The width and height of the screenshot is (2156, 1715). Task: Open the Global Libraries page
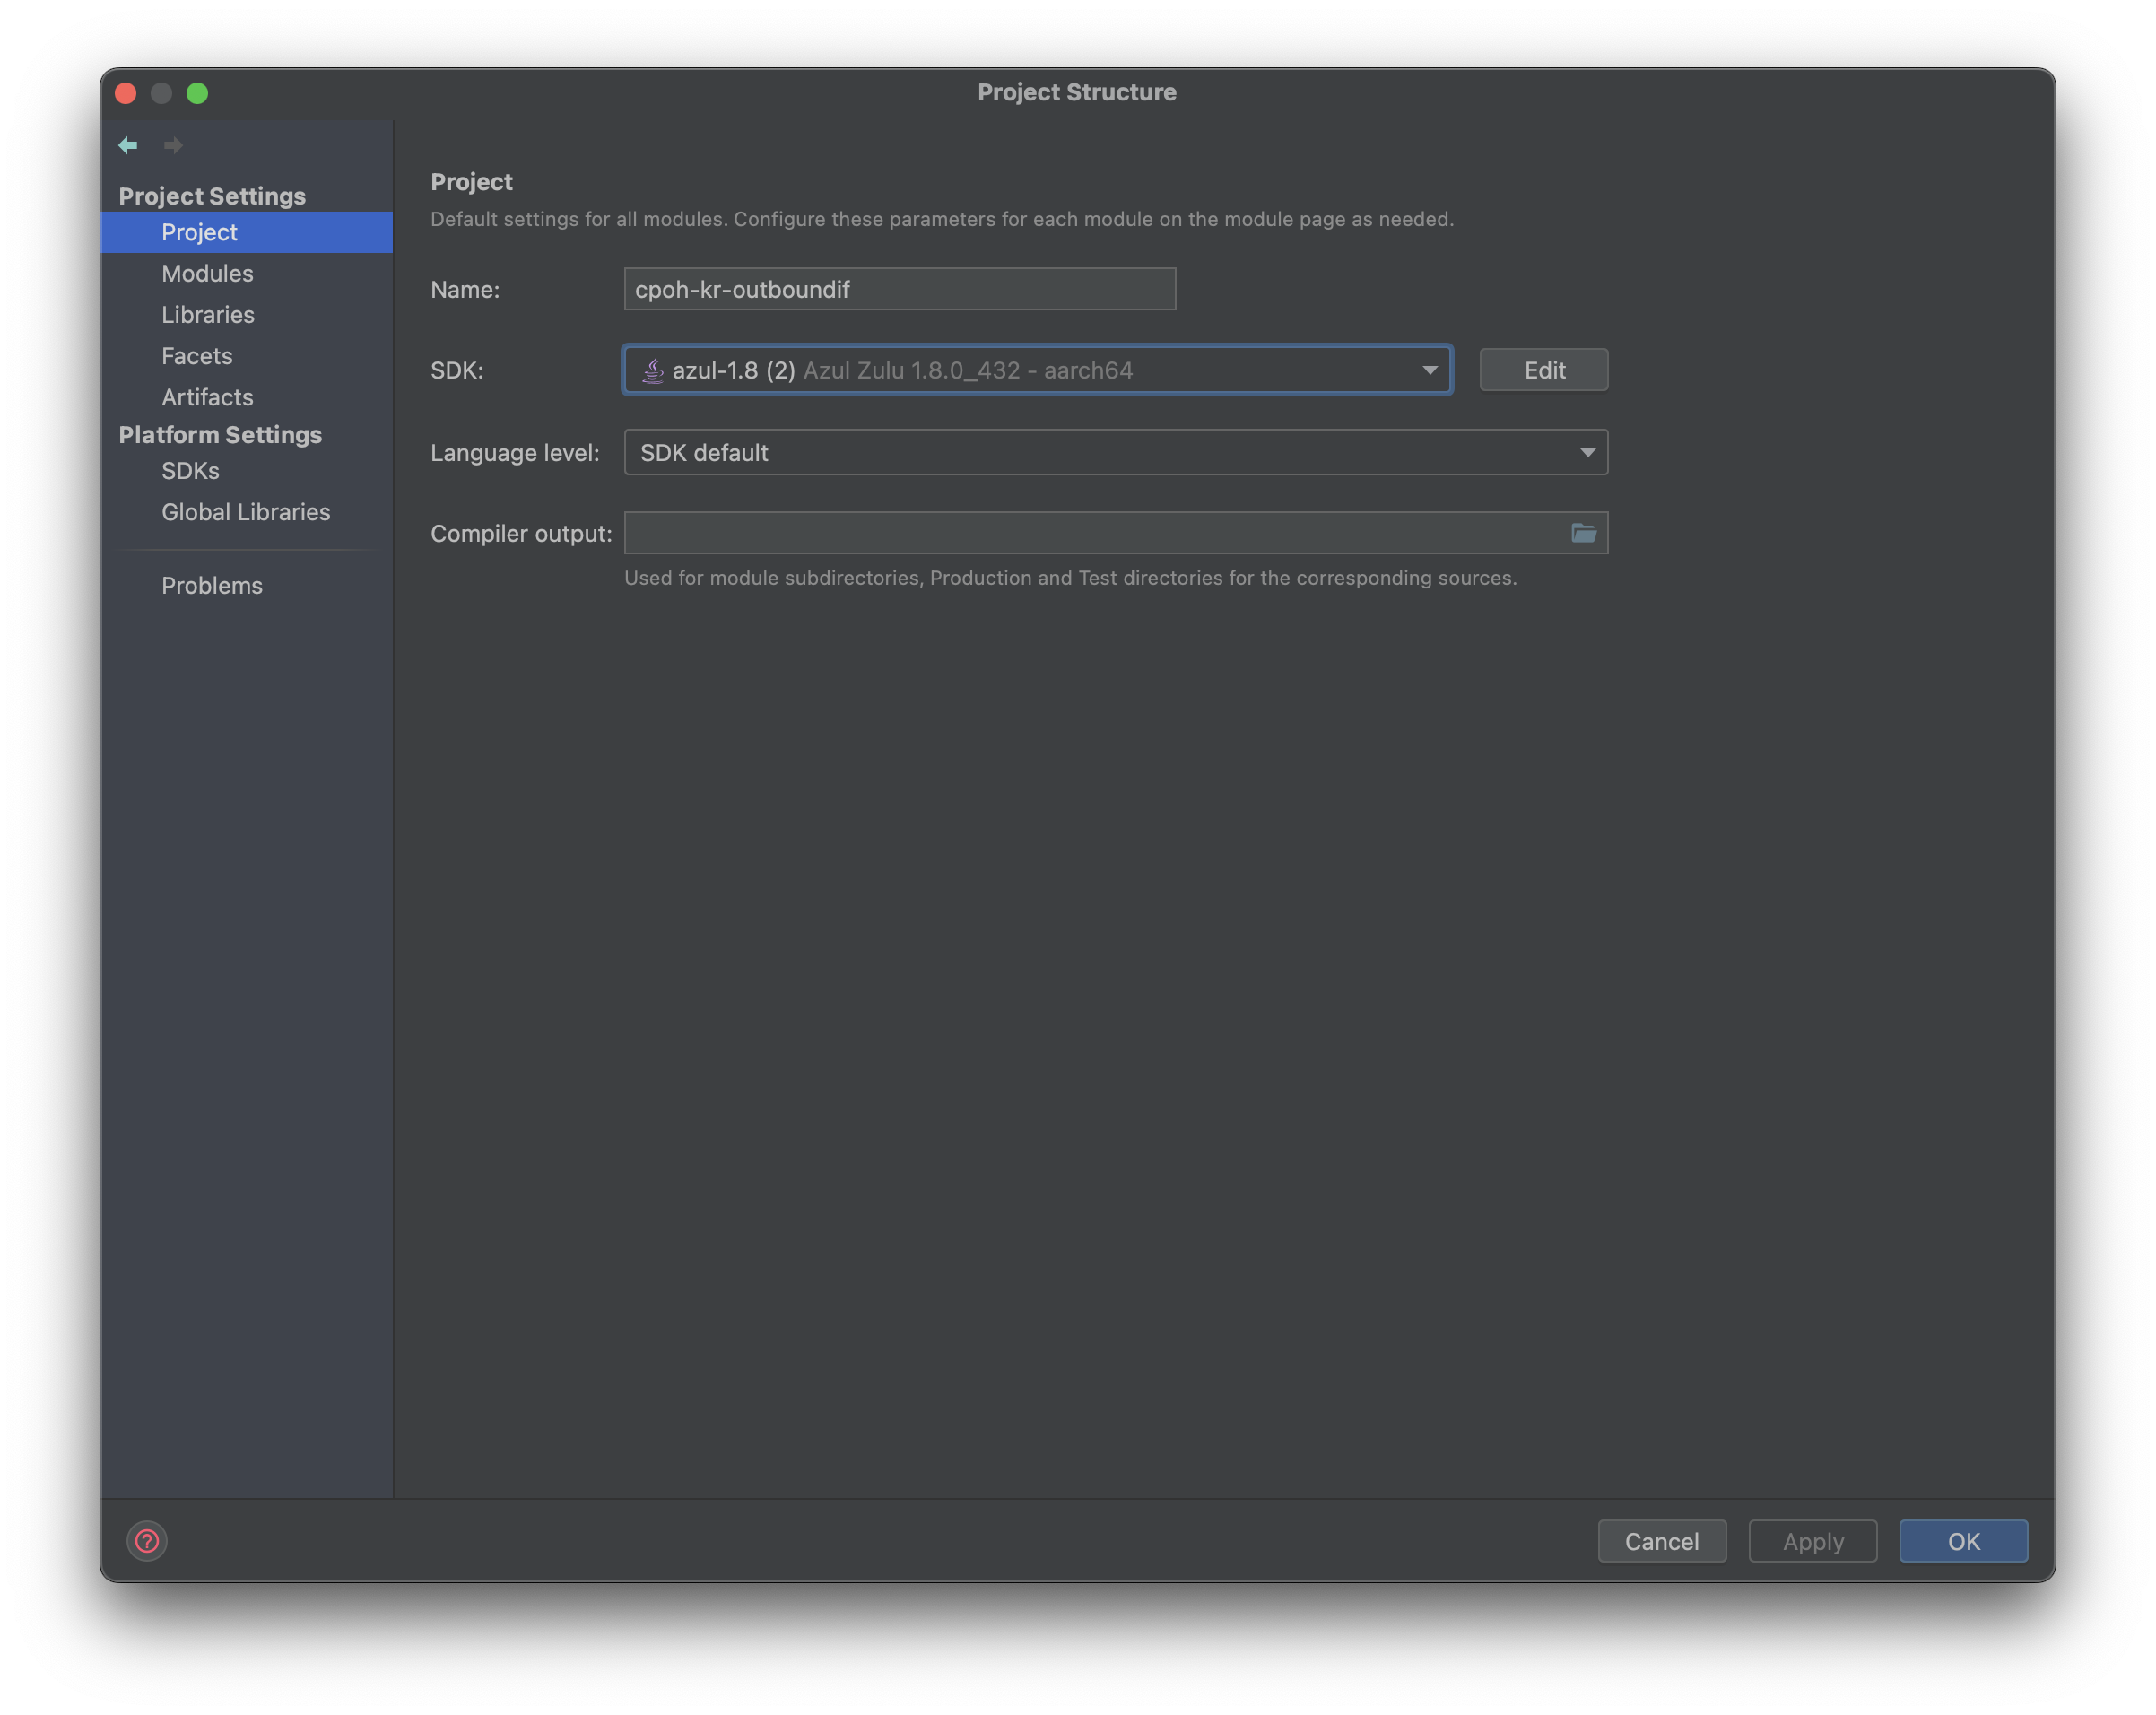(x=245, y=512)
